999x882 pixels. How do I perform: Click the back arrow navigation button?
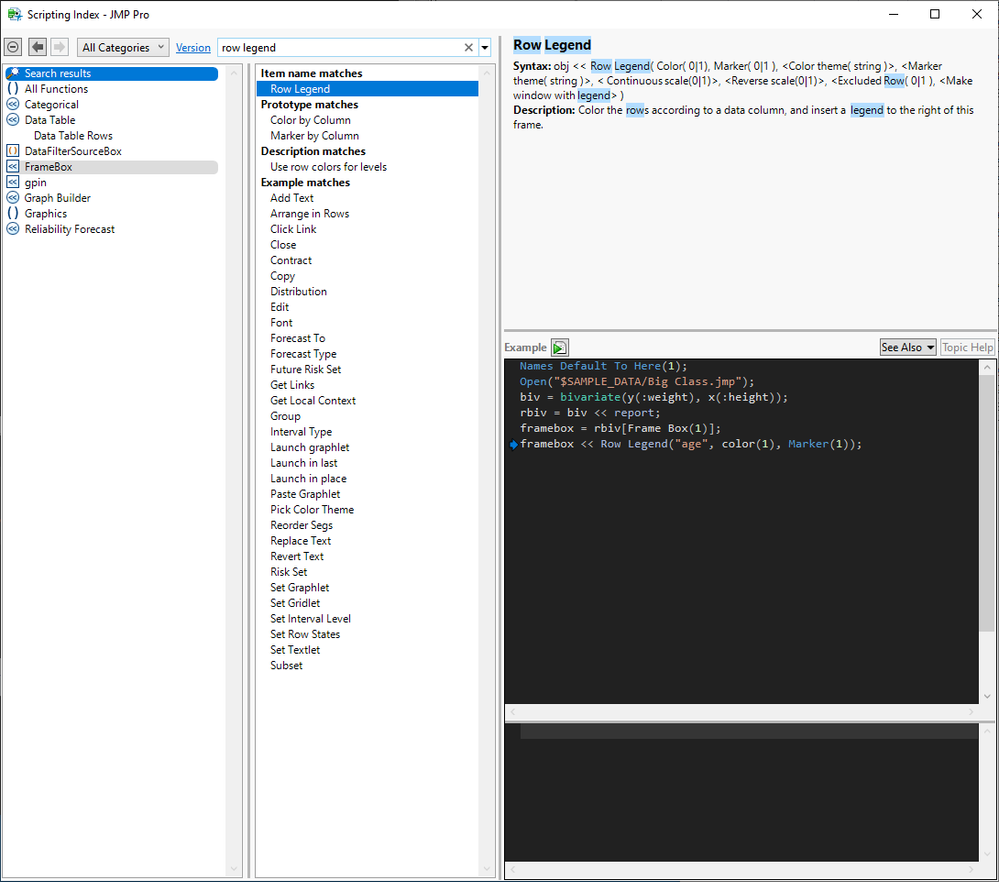(x=37, y=47)
